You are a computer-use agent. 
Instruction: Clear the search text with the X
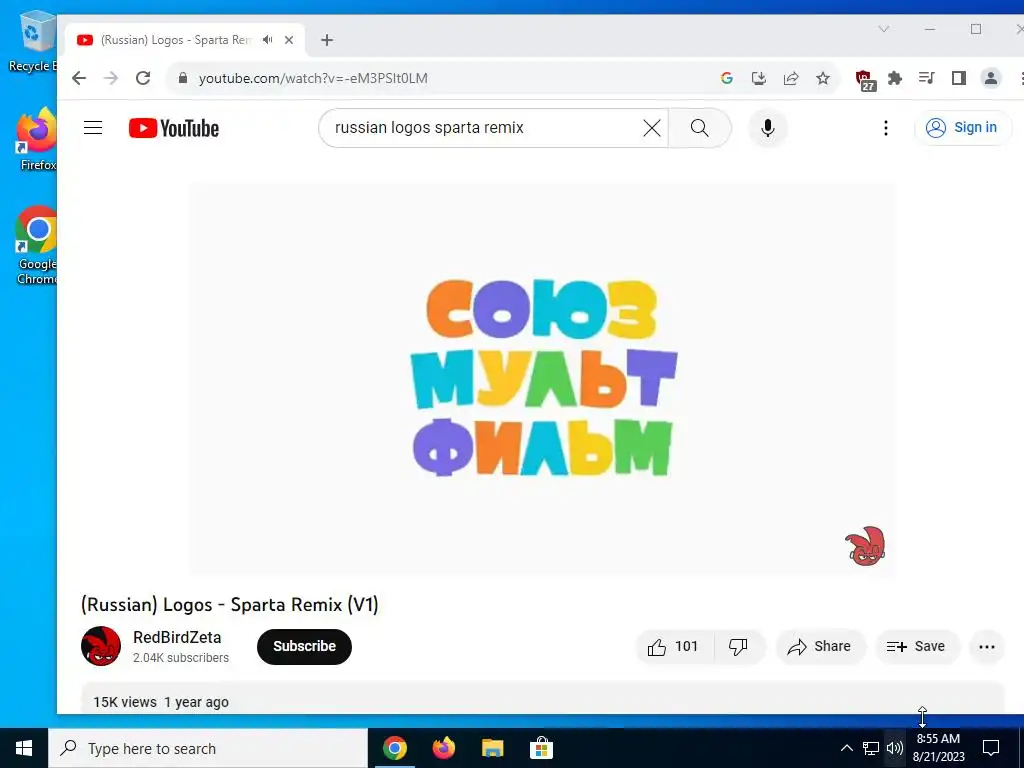(x=652, y=128)
